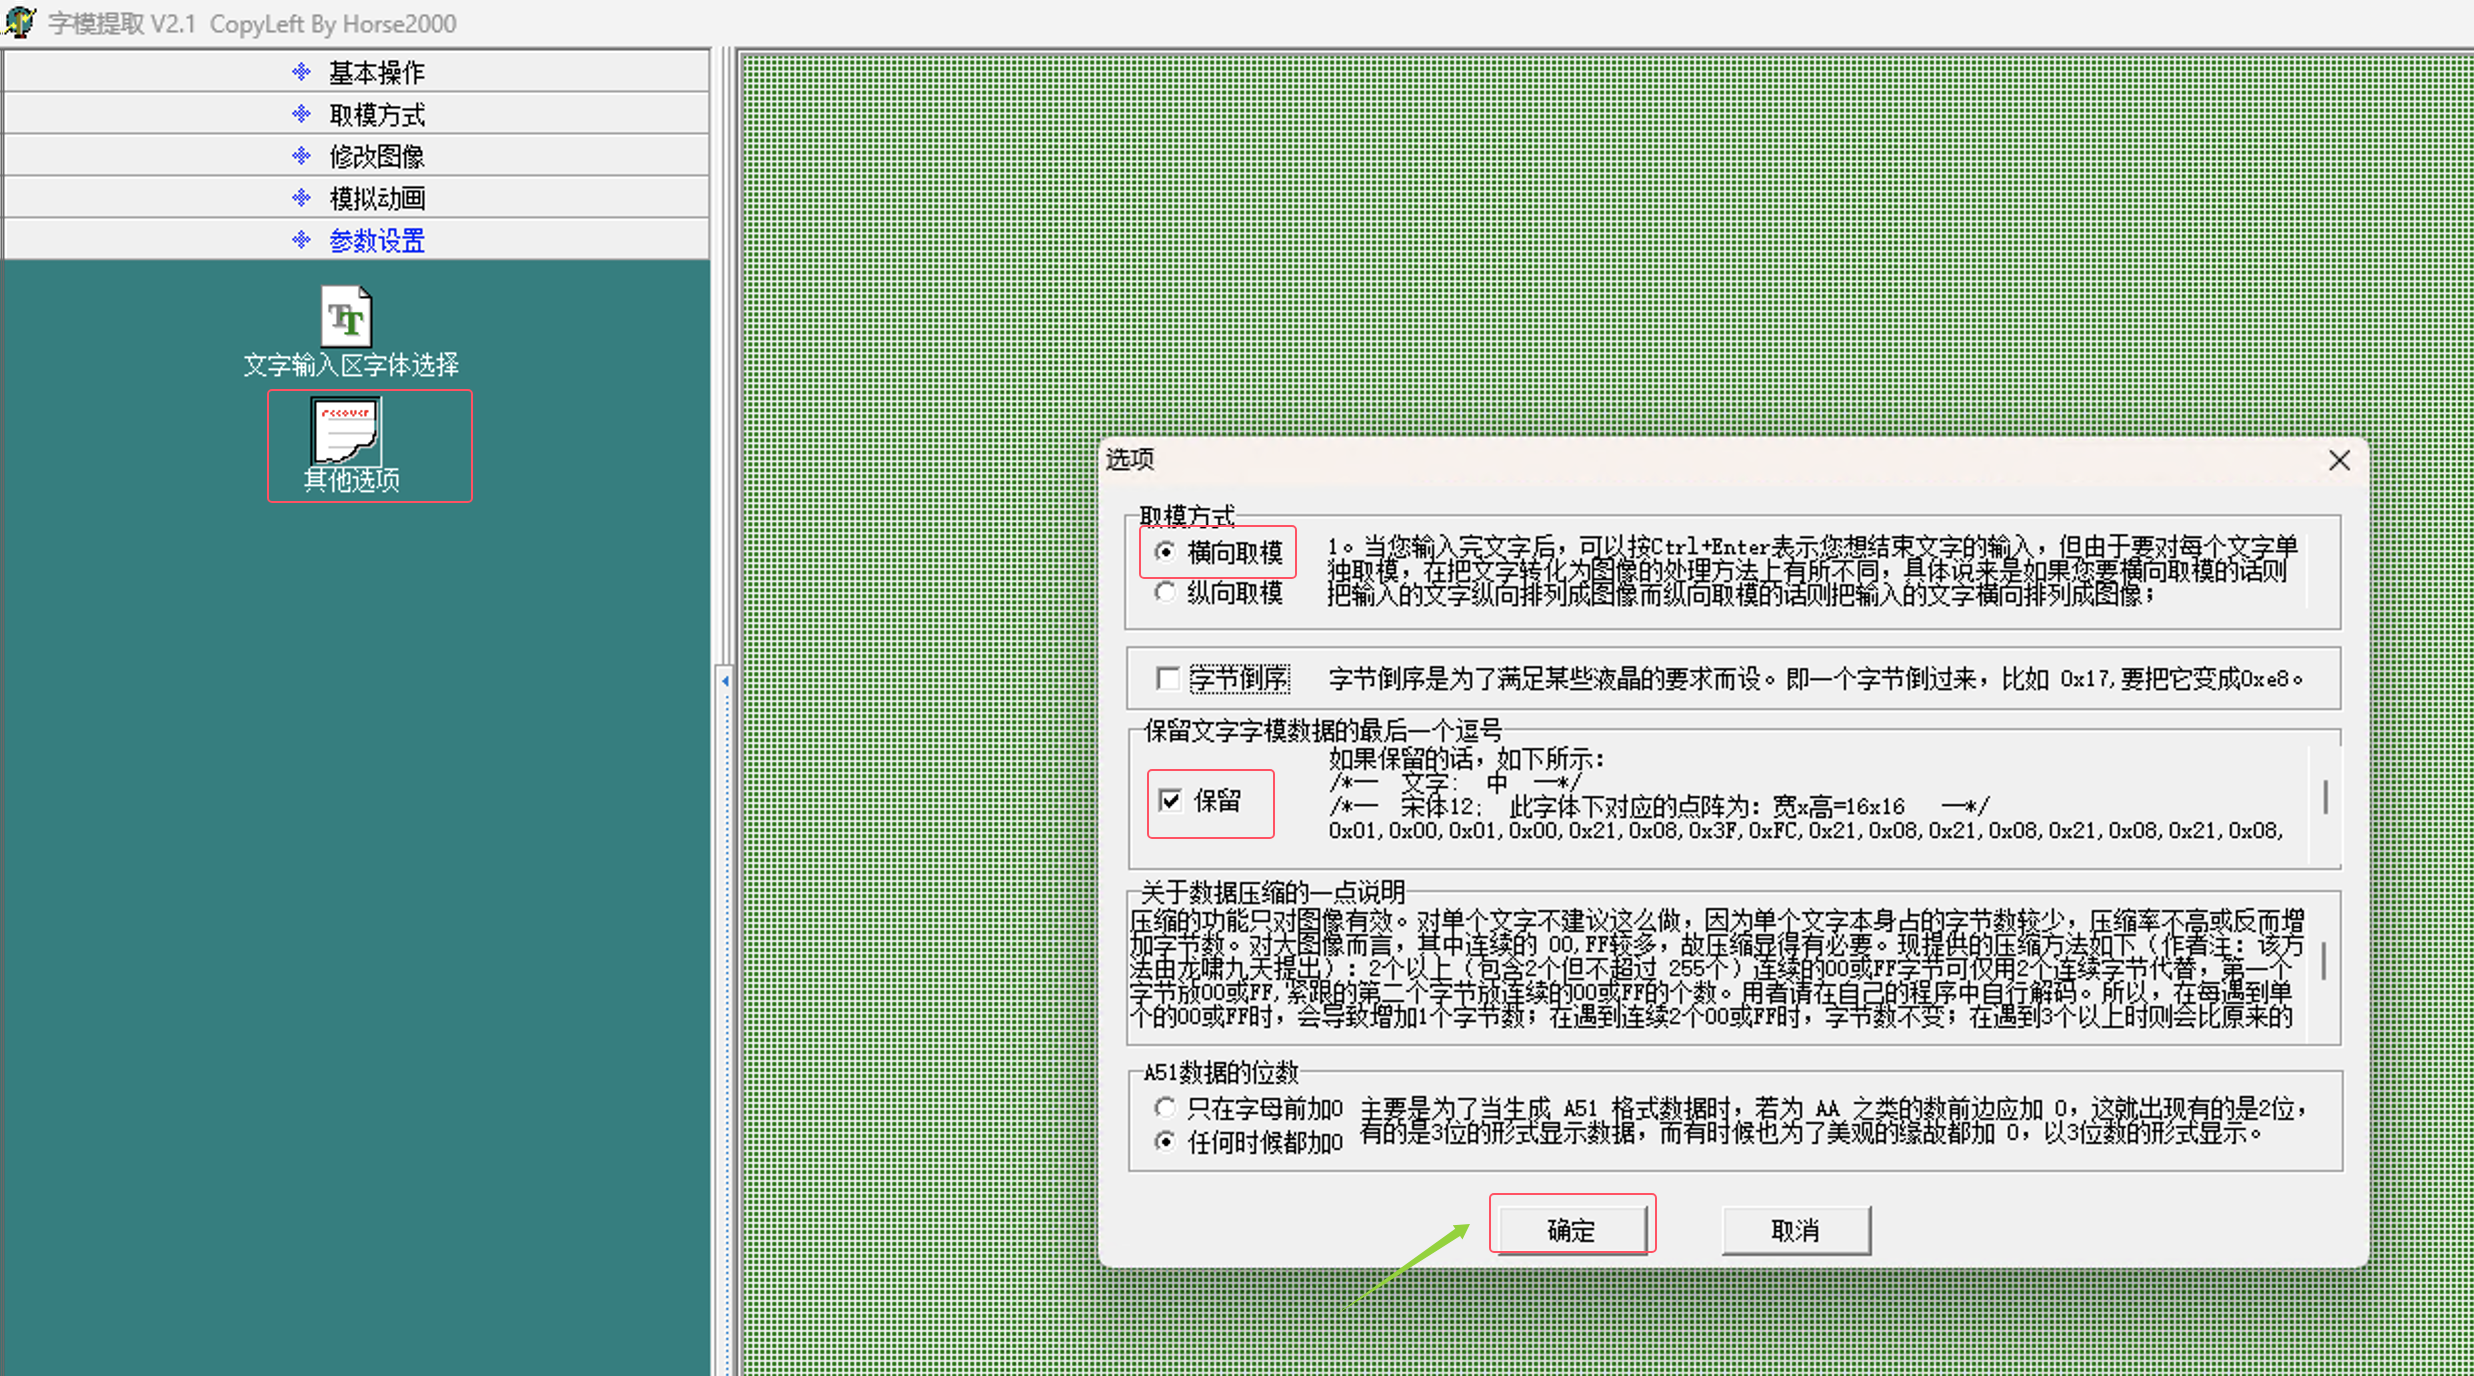Select the 纵向取模 radio button

(1165, 592)
